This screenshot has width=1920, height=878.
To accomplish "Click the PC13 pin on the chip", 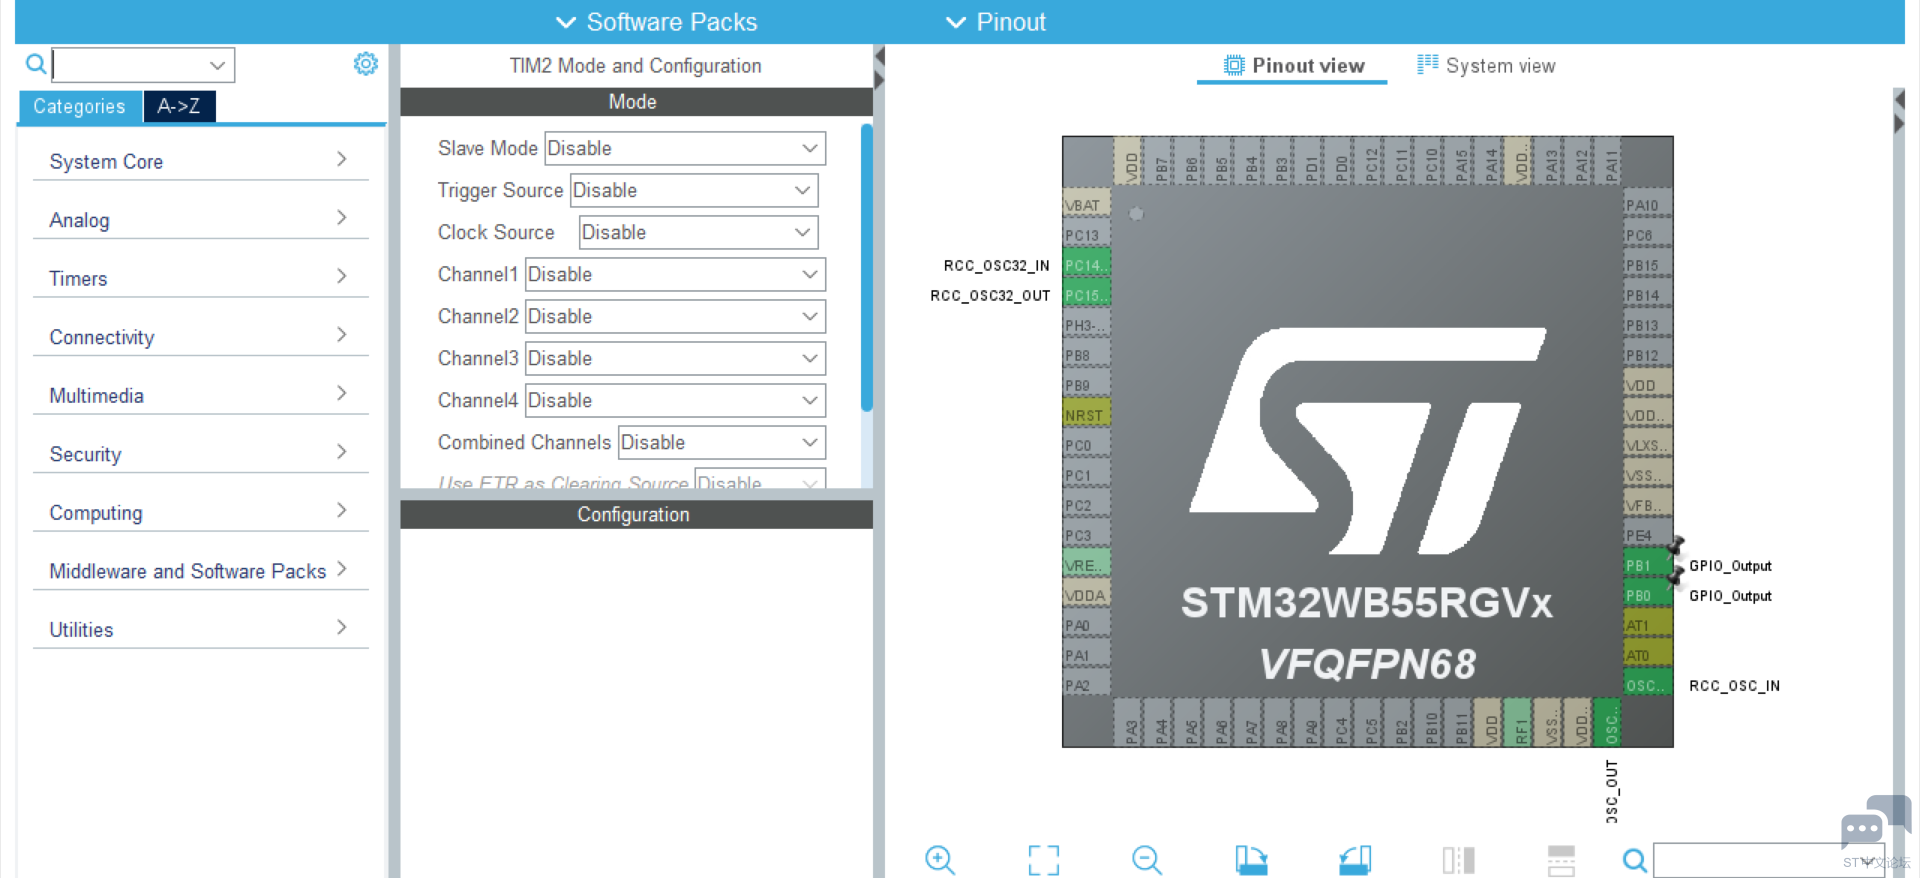I will [1086, 235].
